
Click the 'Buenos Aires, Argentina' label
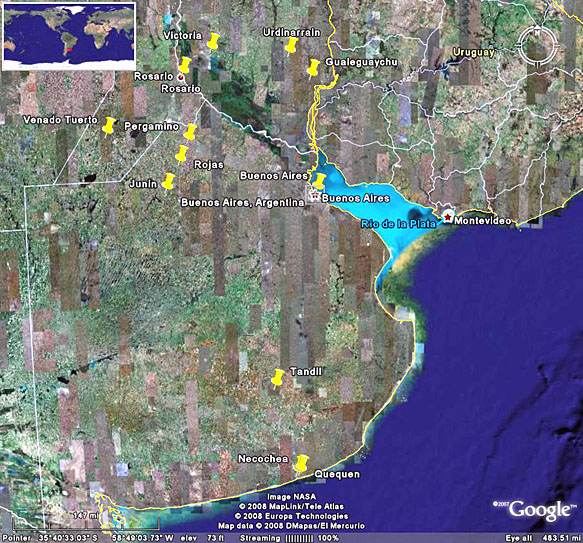pos(242,203)
